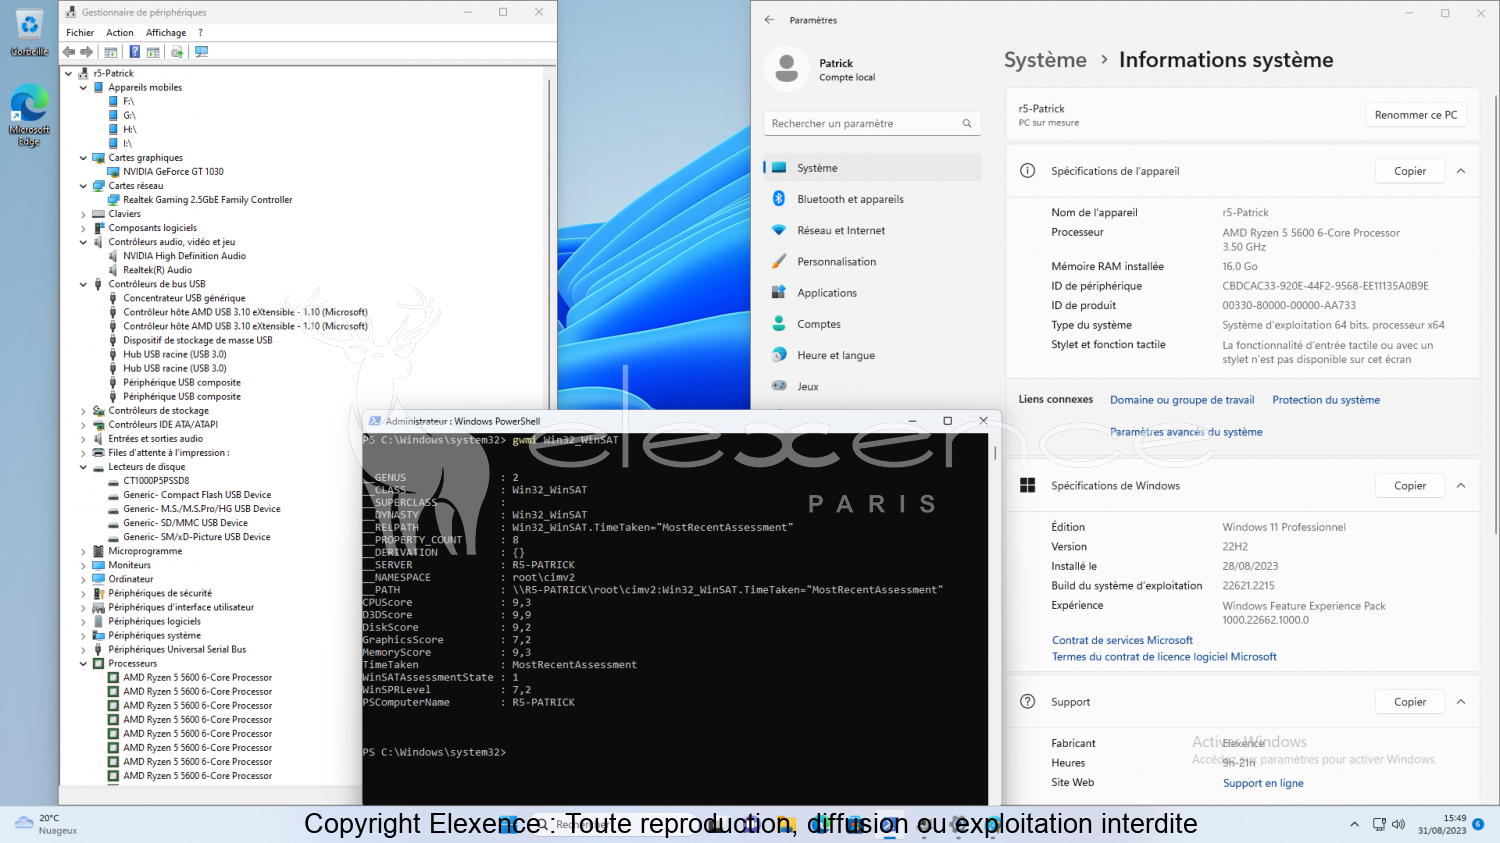
Task: Open the weather widget showing 20°C Nuageux
Action: click(x=46, y=824)
